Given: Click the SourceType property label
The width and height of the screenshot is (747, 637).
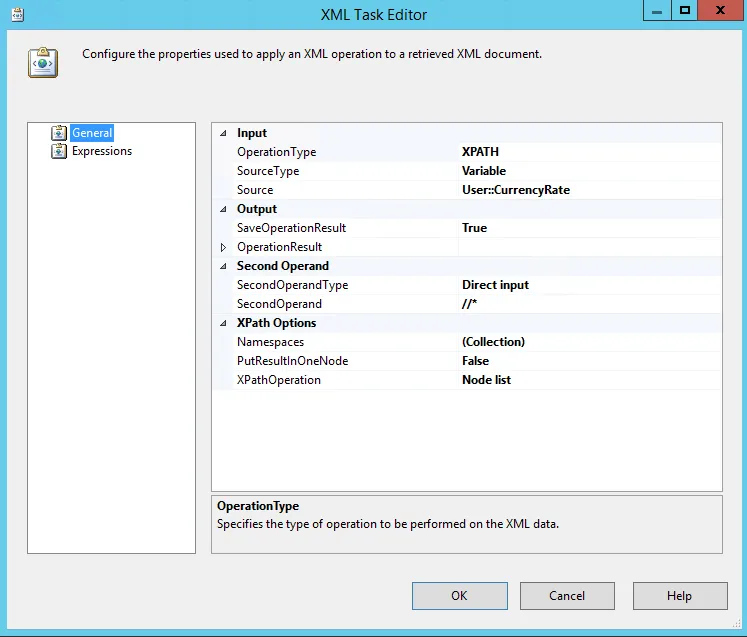Looking at the screenshot, I should pyautogui.click(x=268, y=171).
